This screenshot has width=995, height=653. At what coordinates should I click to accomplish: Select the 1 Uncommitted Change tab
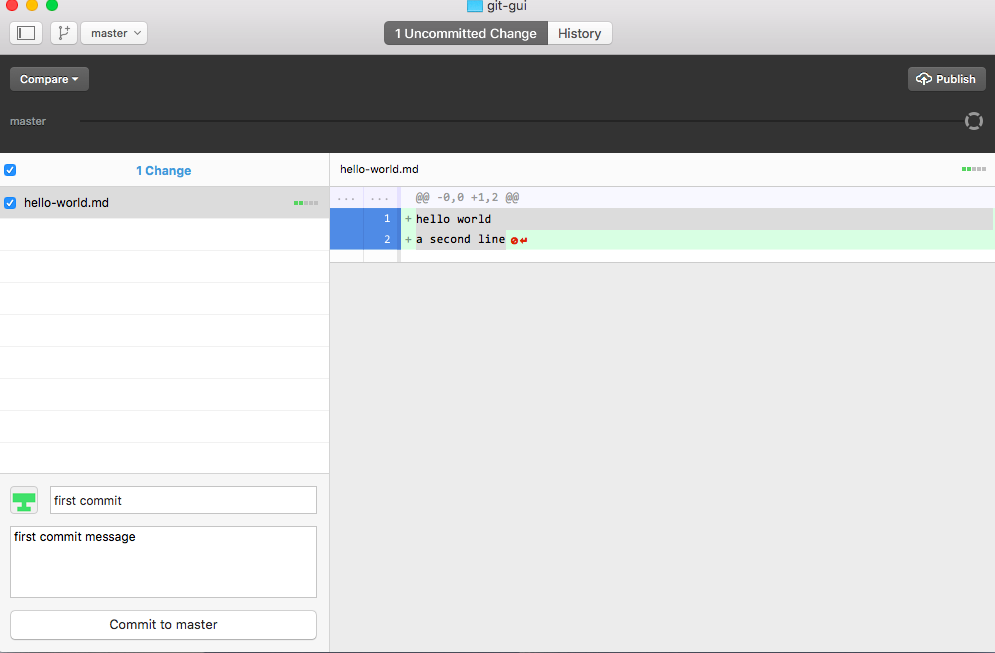pyautogui.click(x=465, y=33)
